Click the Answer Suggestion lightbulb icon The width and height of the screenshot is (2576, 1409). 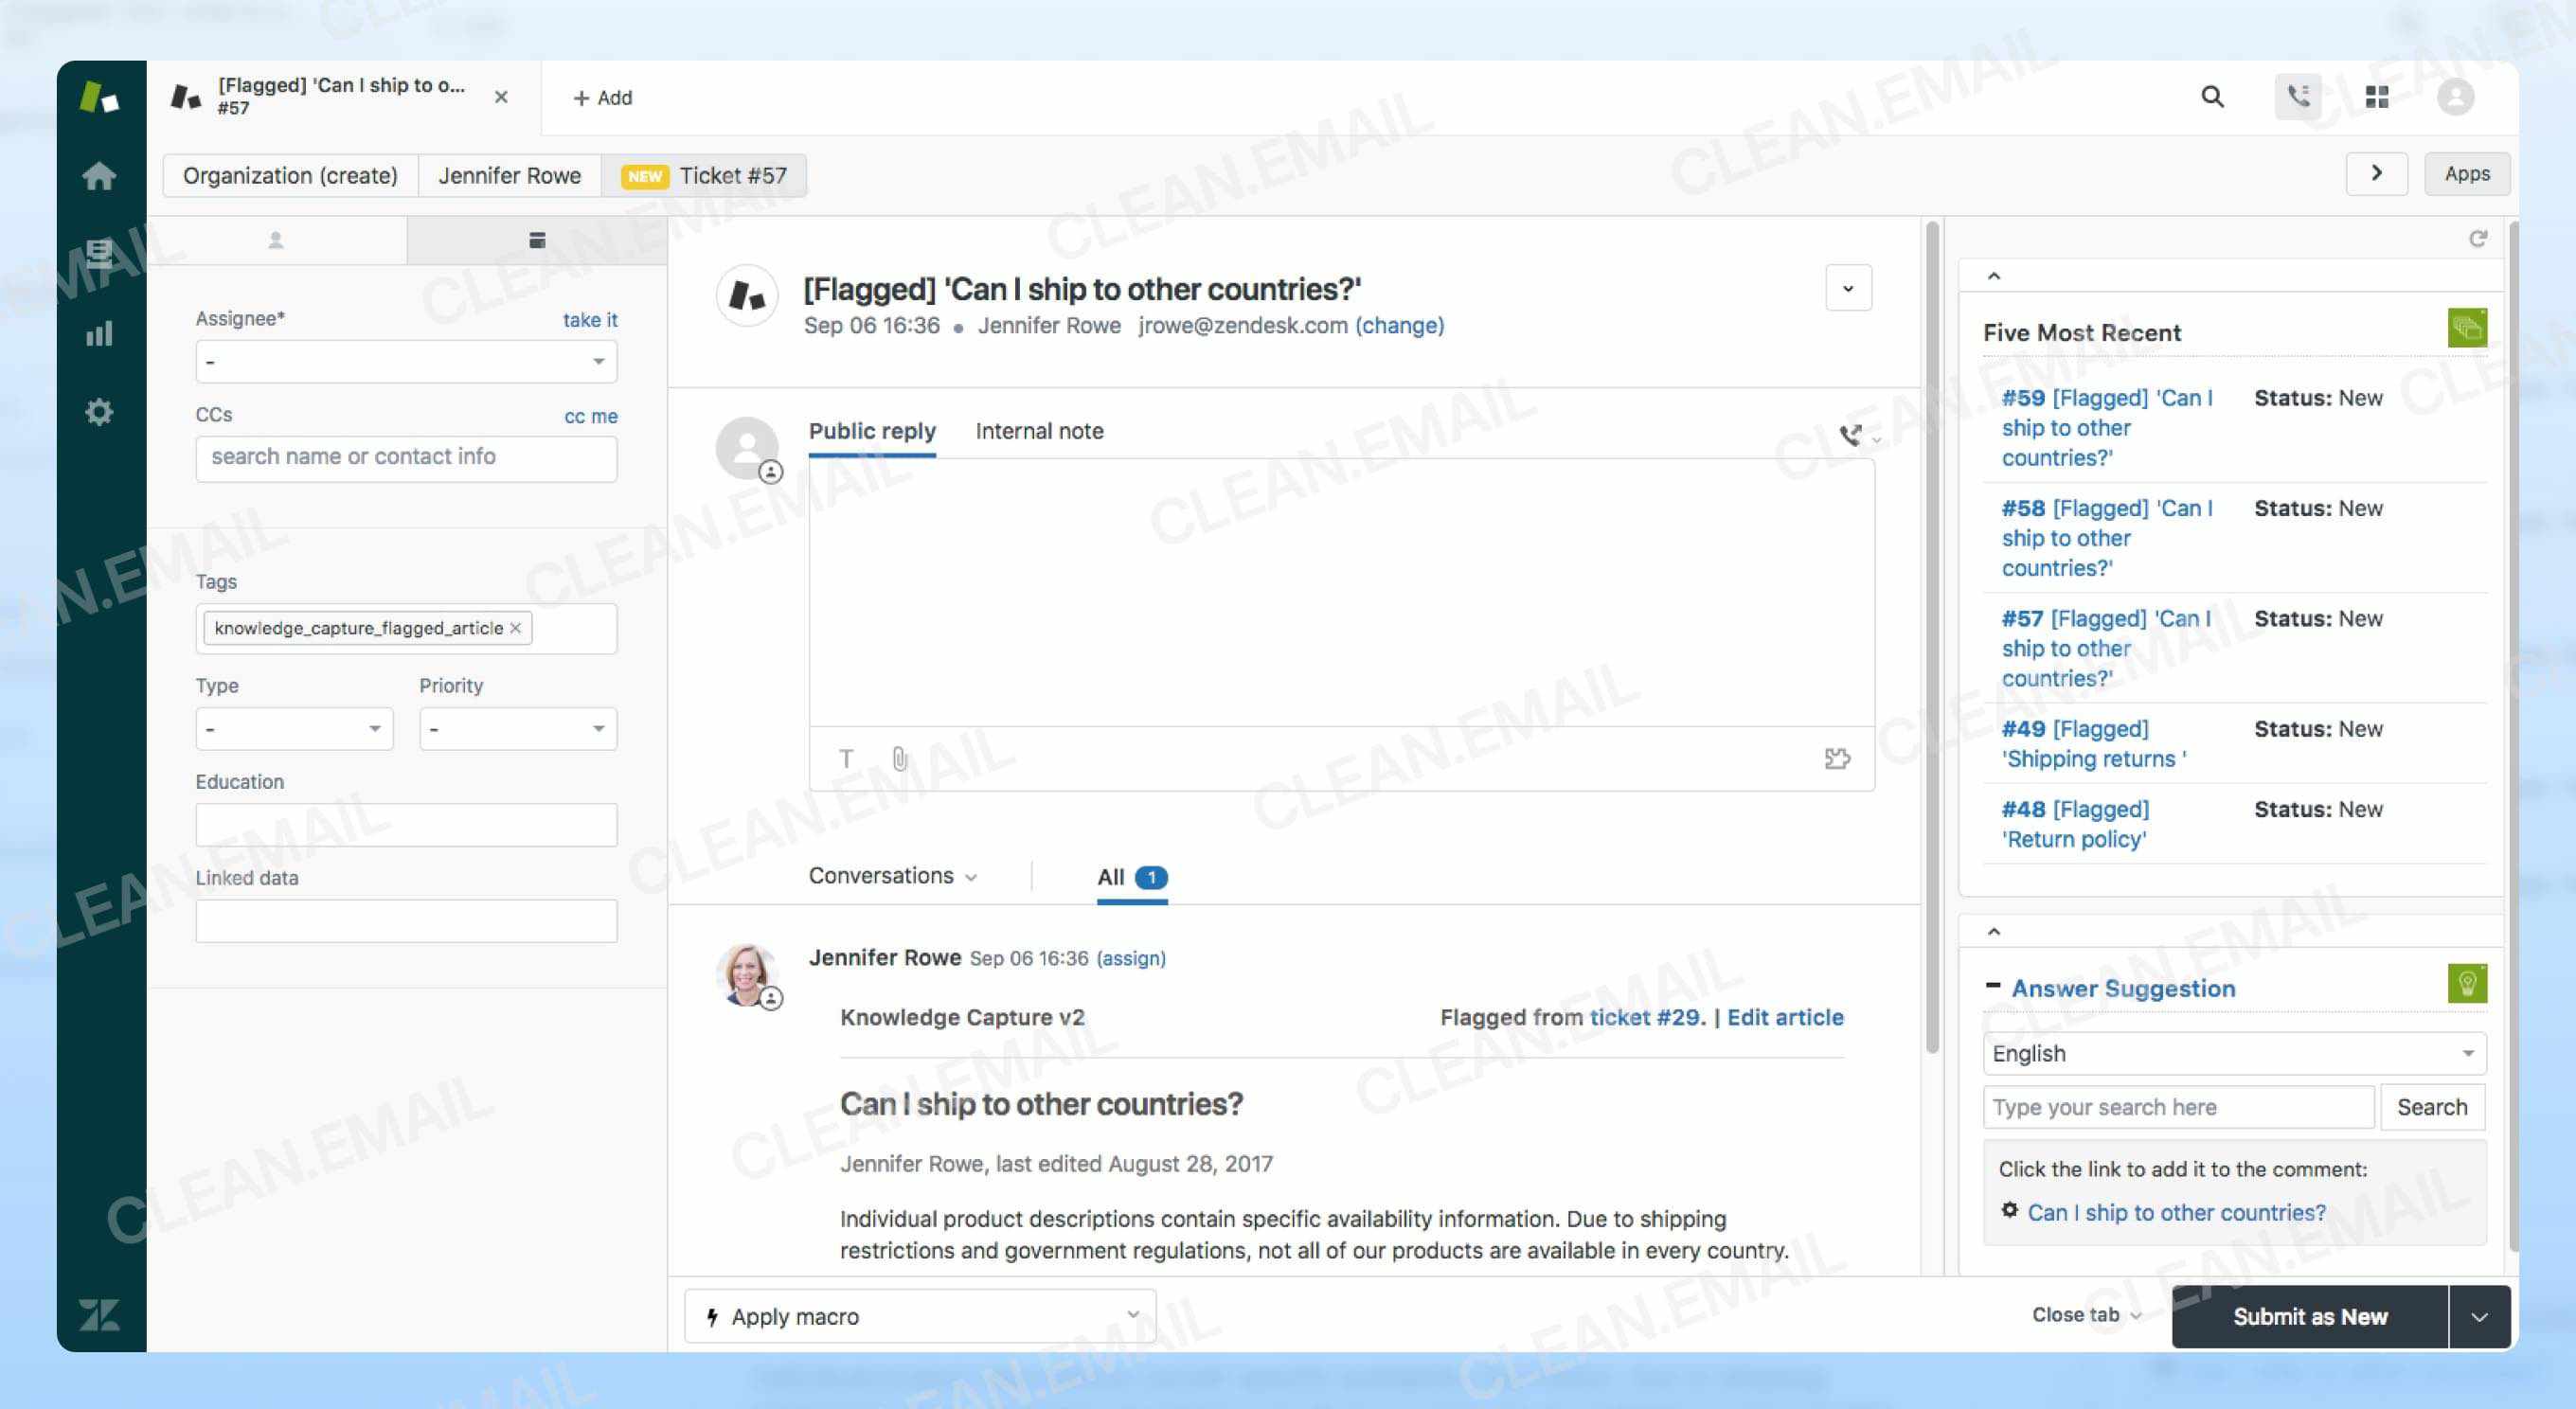pyautogui.click(x=2468, y=982)
